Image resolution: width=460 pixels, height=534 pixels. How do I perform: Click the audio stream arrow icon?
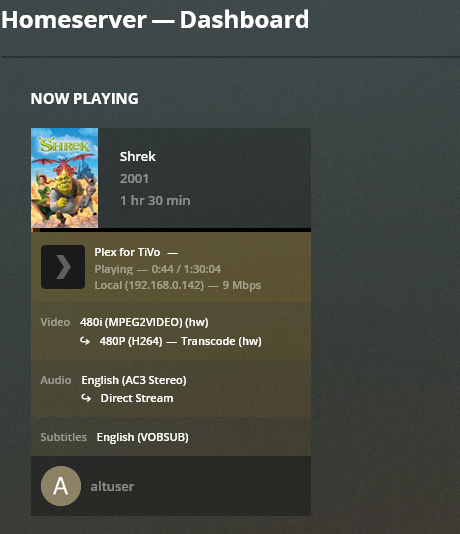coord(86,398)
